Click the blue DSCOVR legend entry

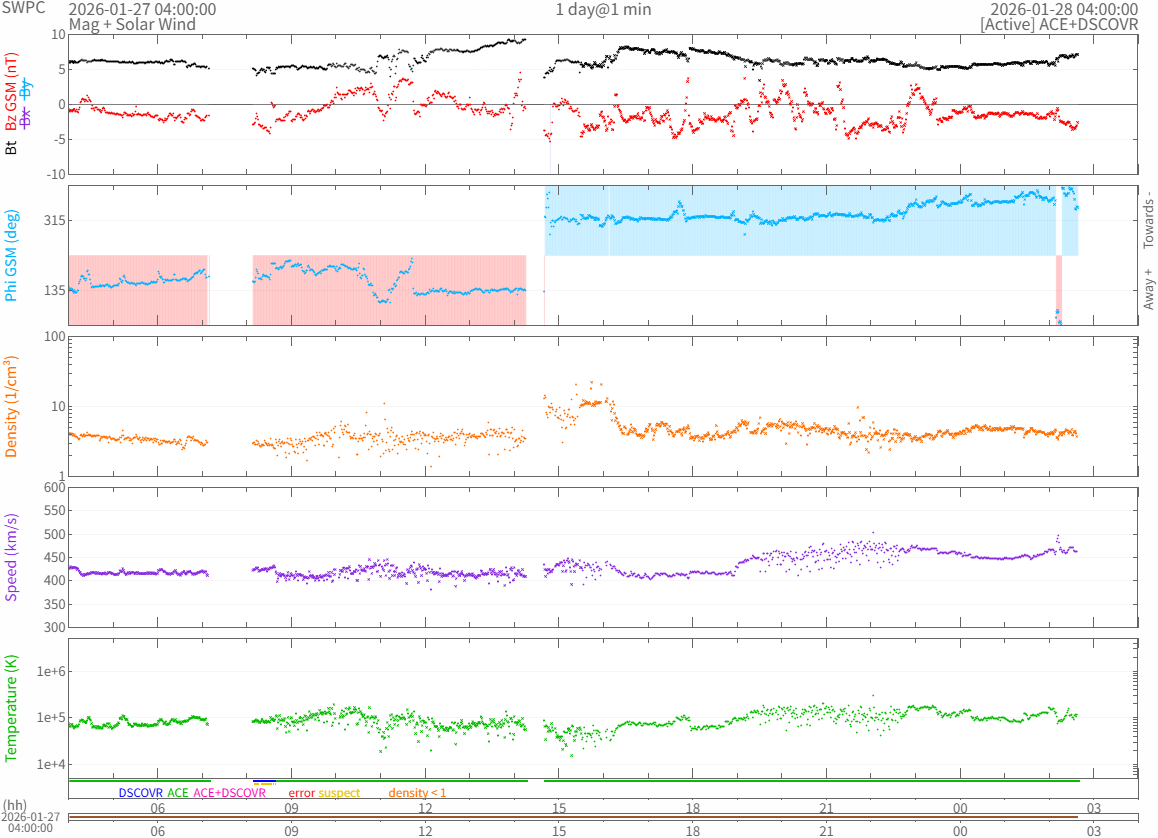(x=141, y=793)
